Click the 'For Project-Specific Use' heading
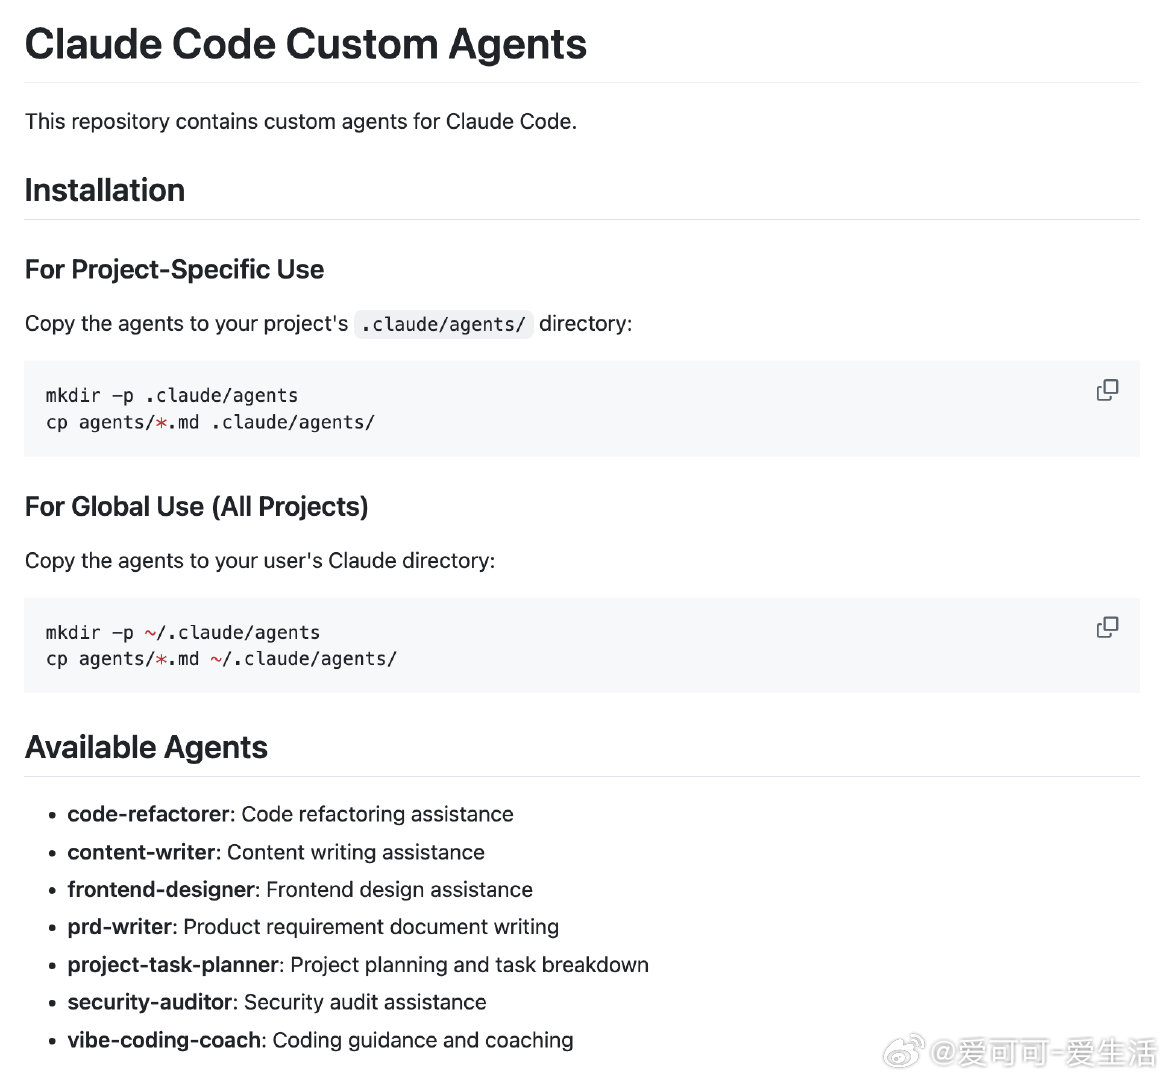The height and width of the screenshot is (1080, 1168). tap(174, 270)
